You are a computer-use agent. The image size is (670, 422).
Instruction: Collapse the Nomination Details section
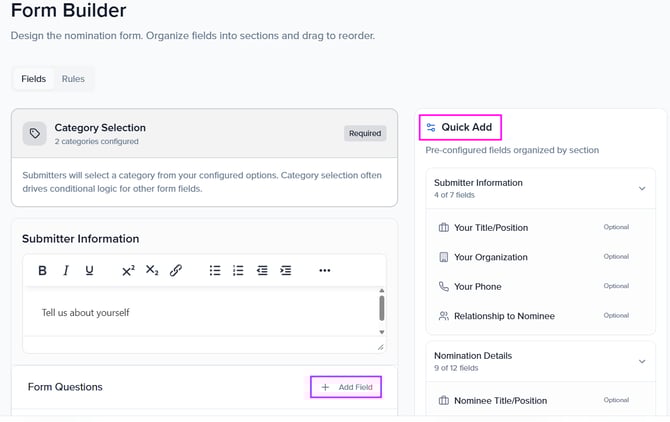click(641, 361)
